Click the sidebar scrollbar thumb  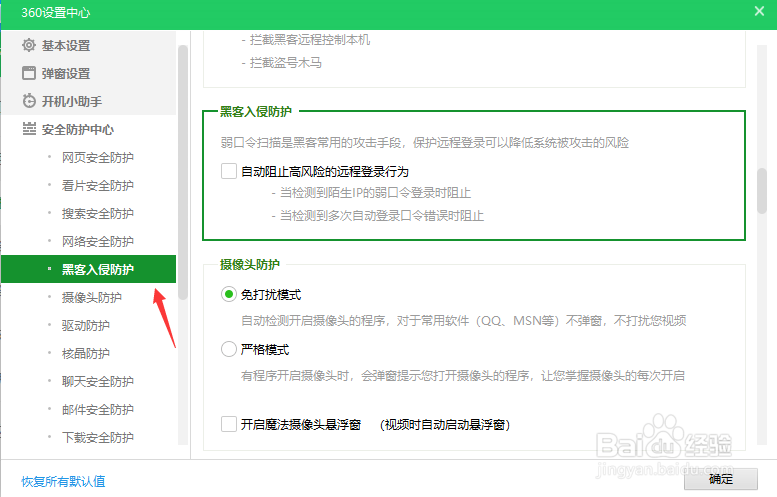pos(183,172)
